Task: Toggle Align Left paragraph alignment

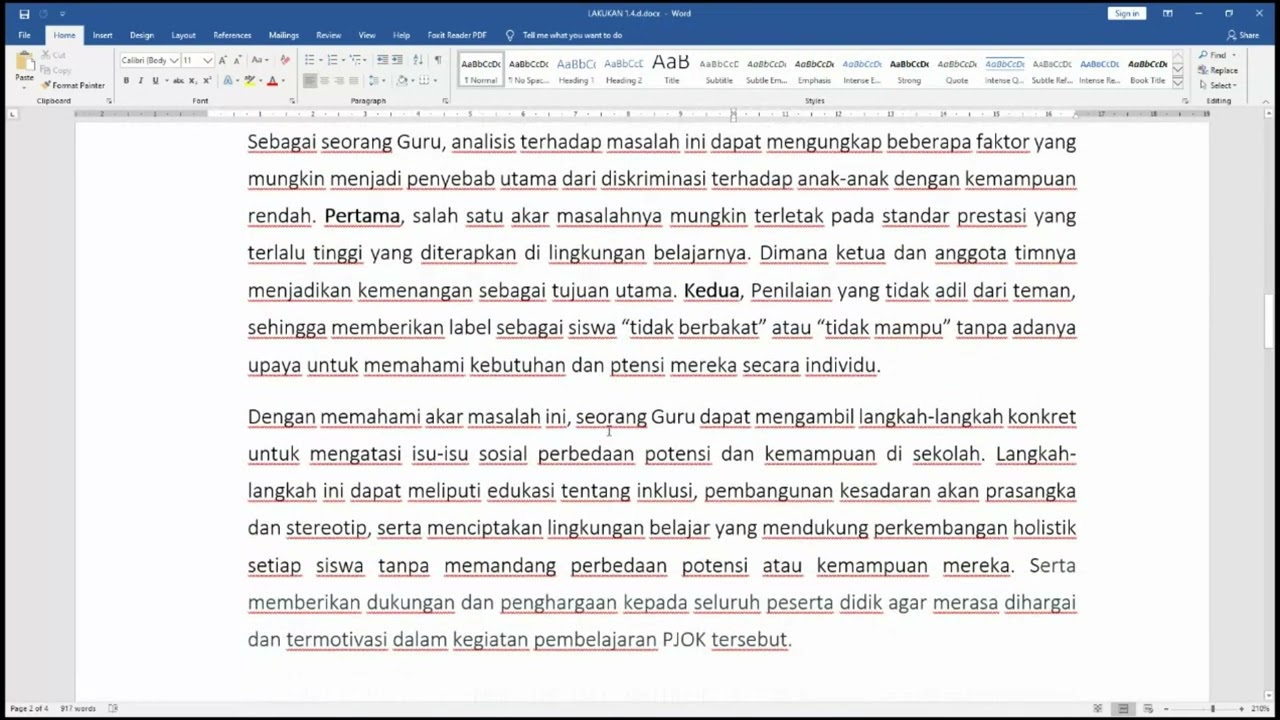Action: click(x=310, y=80)
